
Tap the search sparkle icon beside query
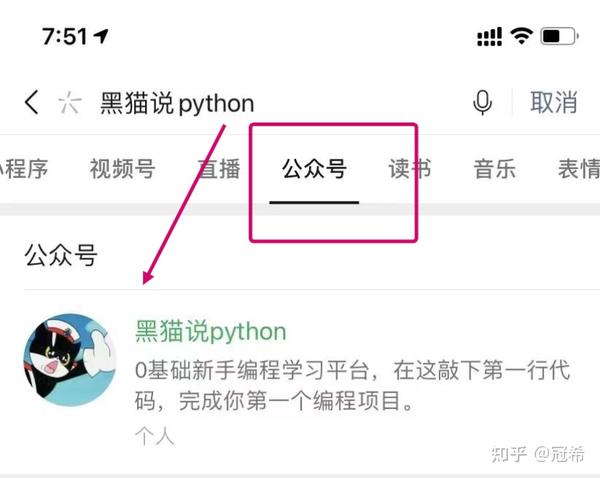click(70, 103)
